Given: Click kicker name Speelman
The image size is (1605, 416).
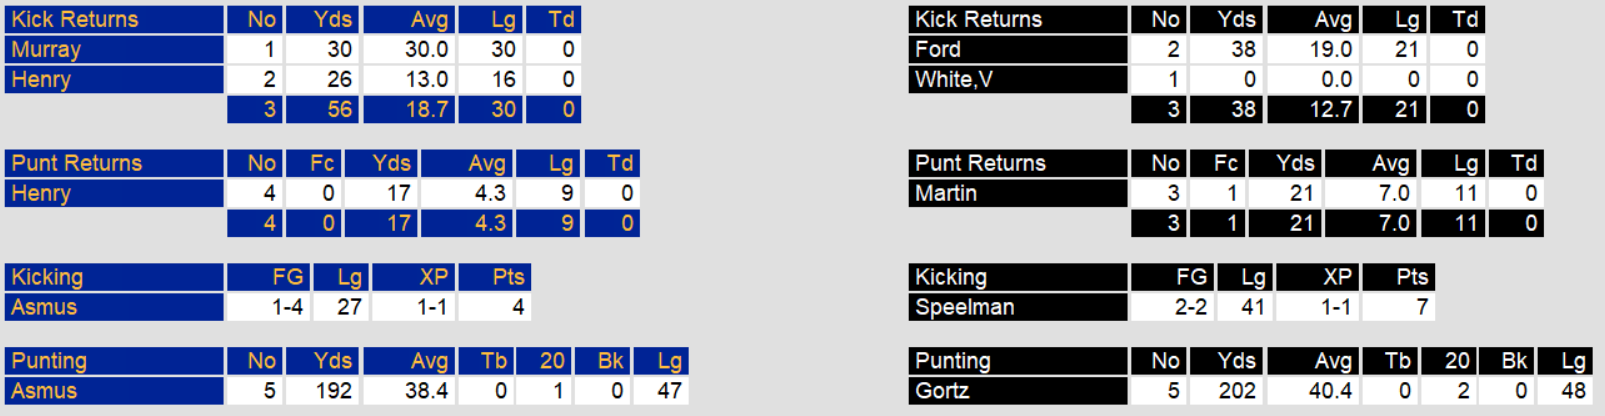Looking at the screenshot, I should coord(965,308).
